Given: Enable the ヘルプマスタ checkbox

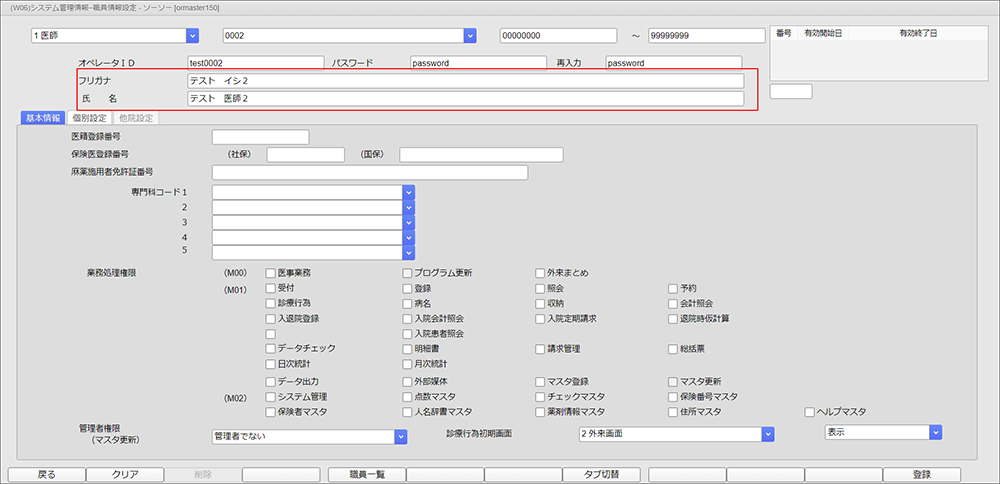Looking at the screenshot, I should click(x=810, y=412).
